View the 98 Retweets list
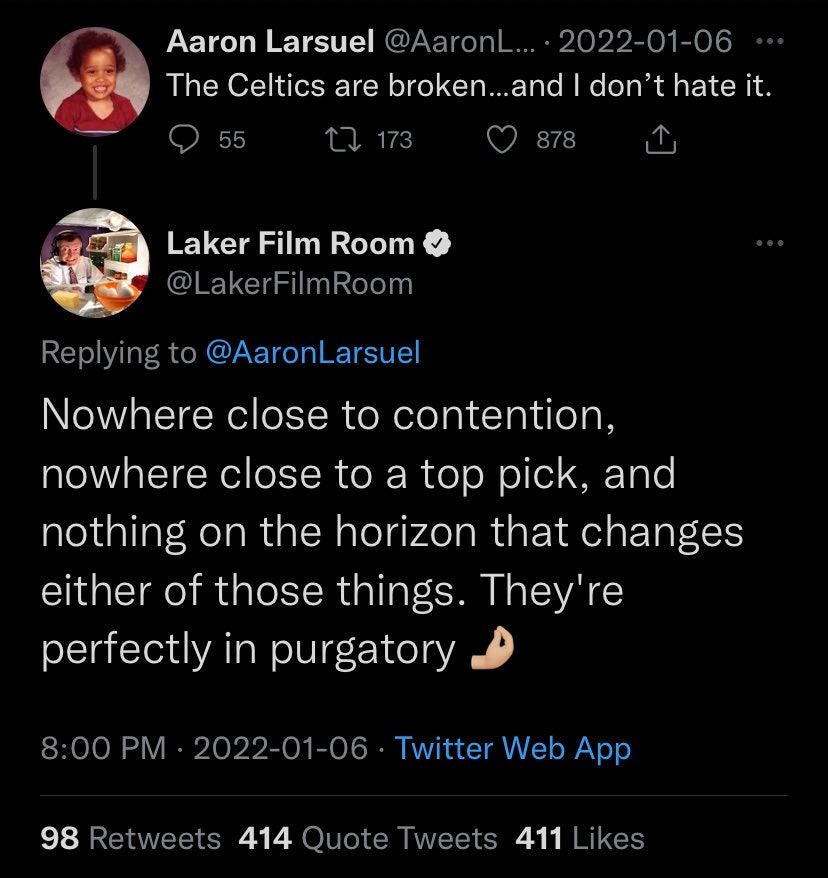Viewport: 828px width, 878px height. pos(130,837)
